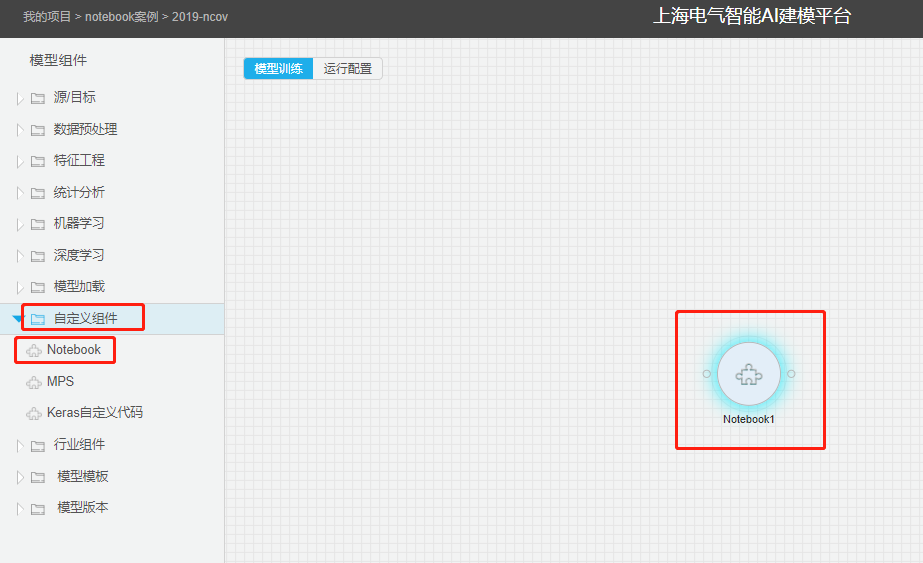Select the 模型版本 category label

82,507
